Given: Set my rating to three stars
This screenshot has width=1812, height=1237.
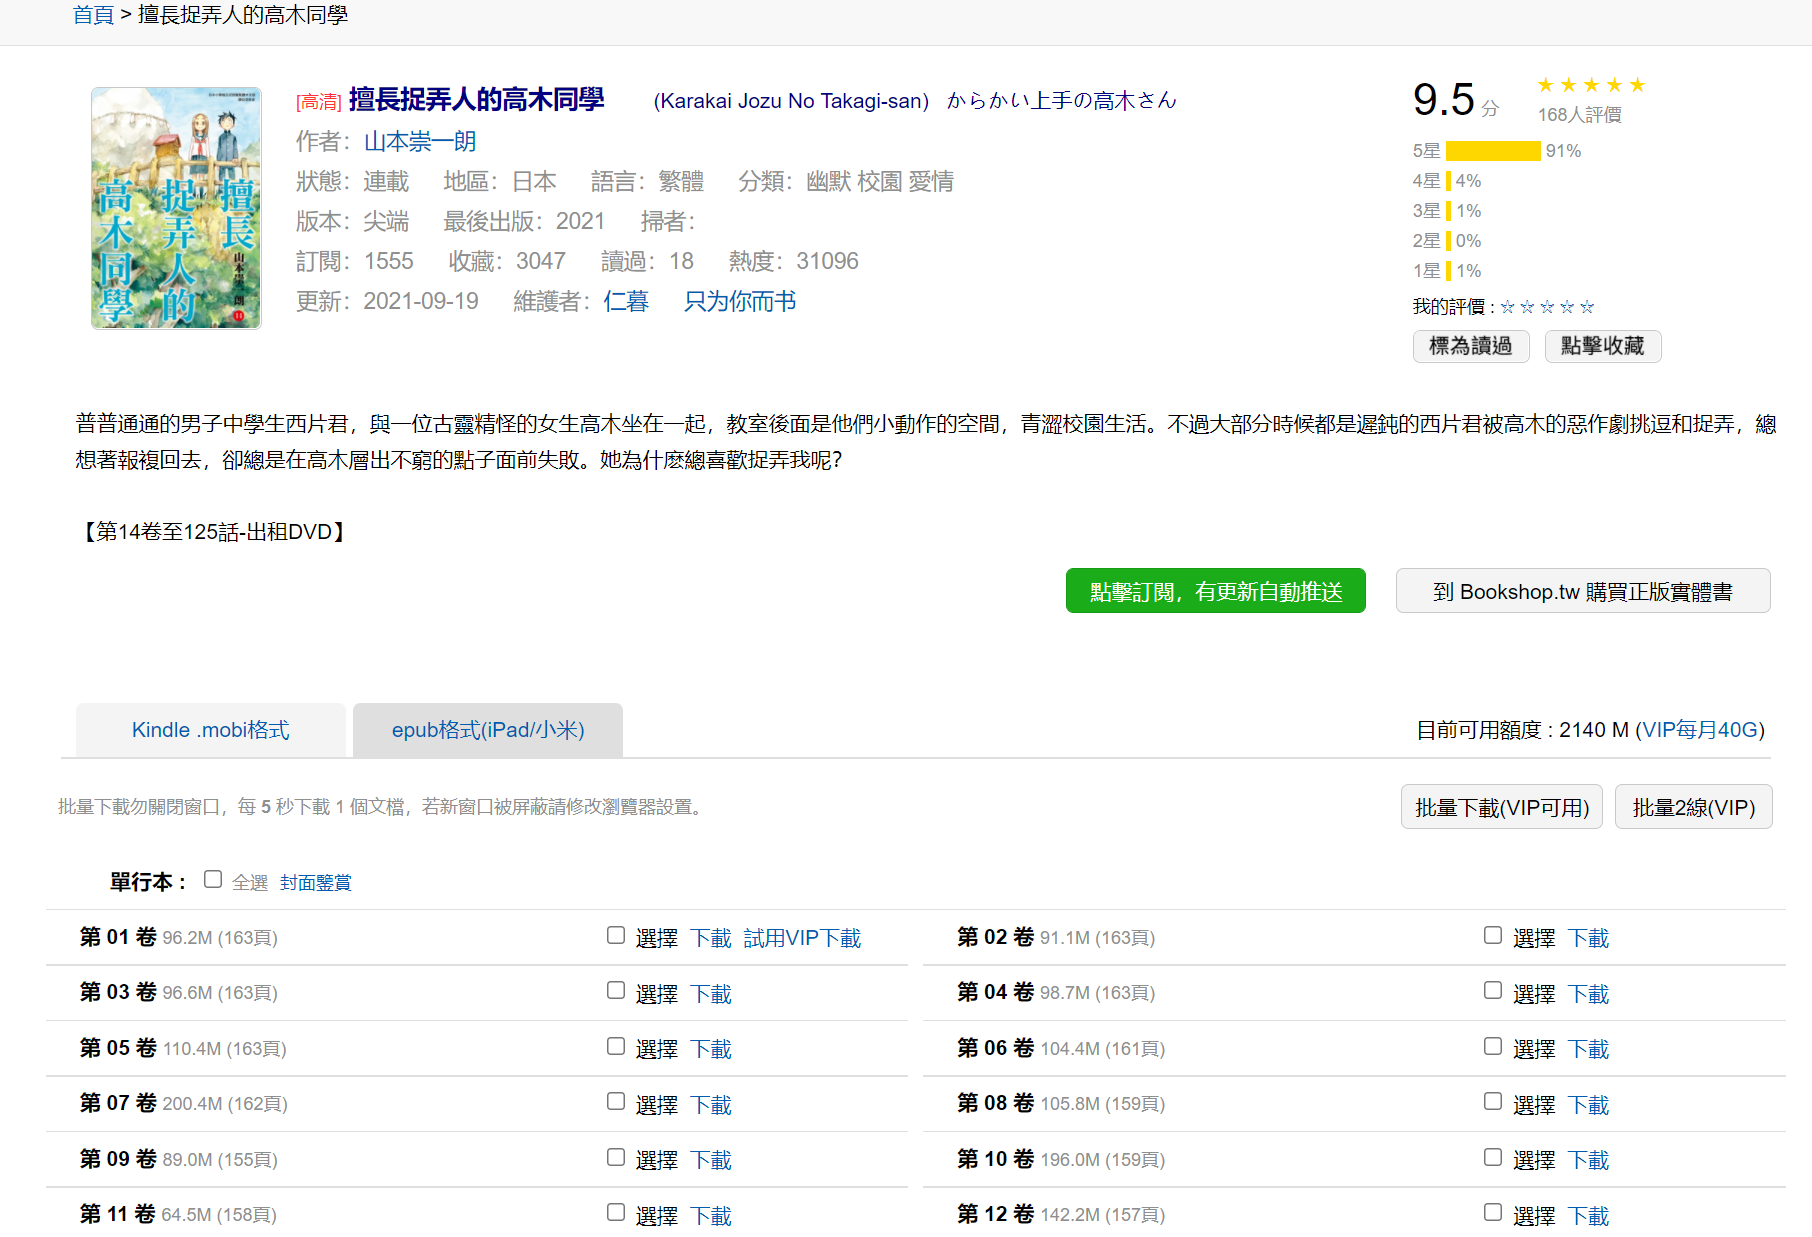Looking at the screenshot, I should (1547, 307).
